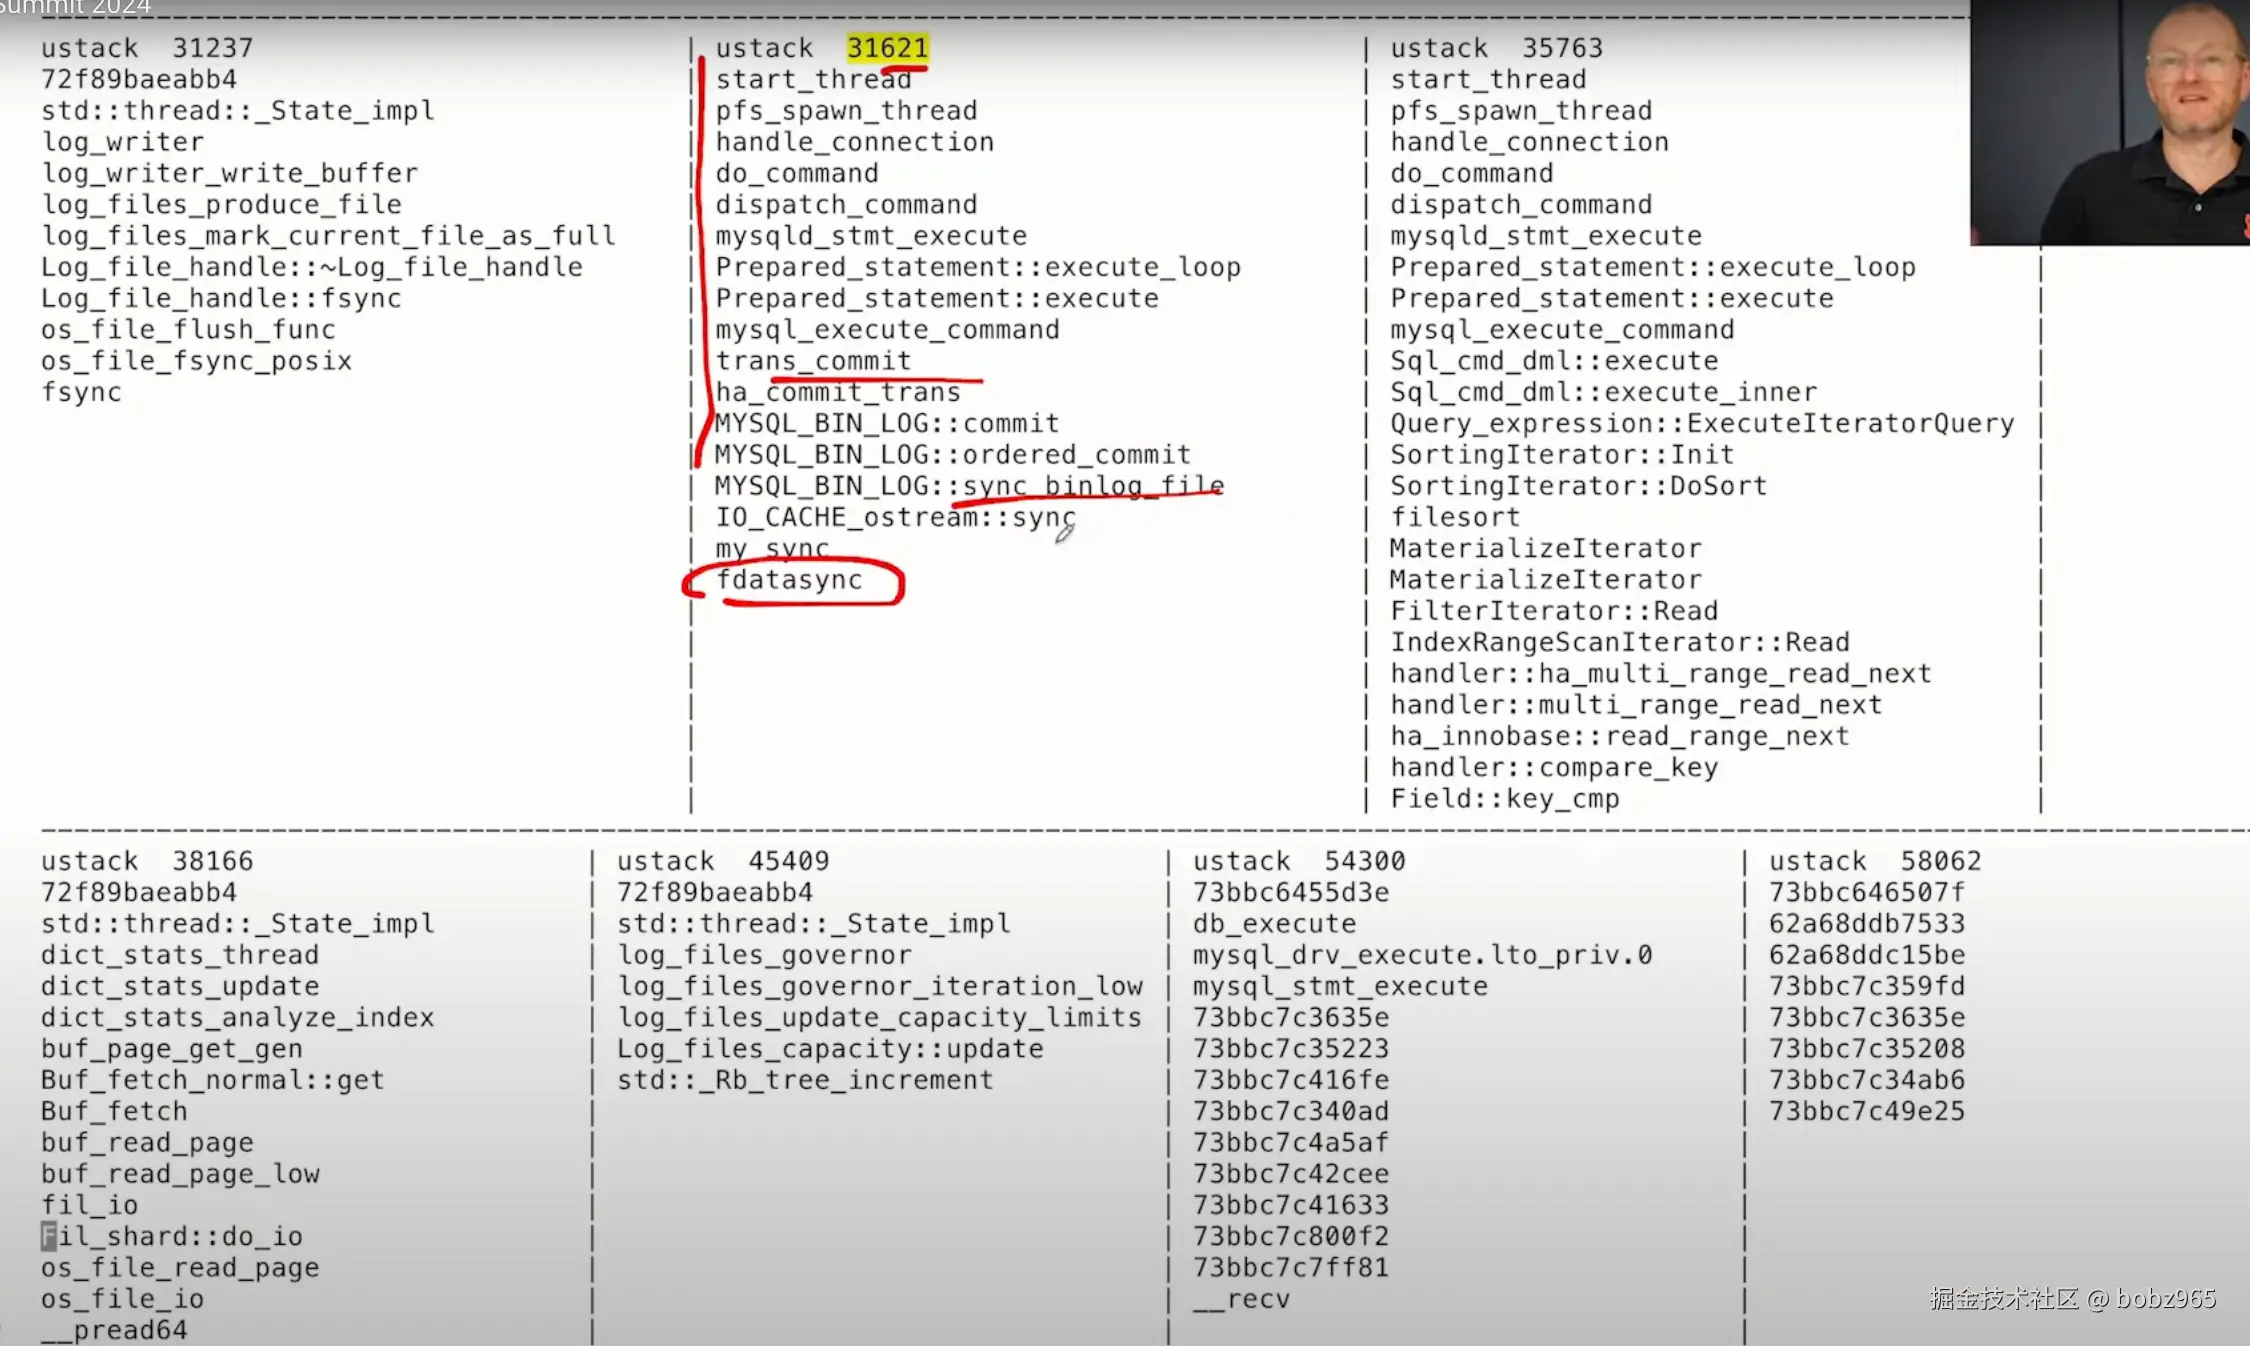2250x1346 pixels.
Task: Select highlighted thread ID 31621
Action: pos(888,48)
